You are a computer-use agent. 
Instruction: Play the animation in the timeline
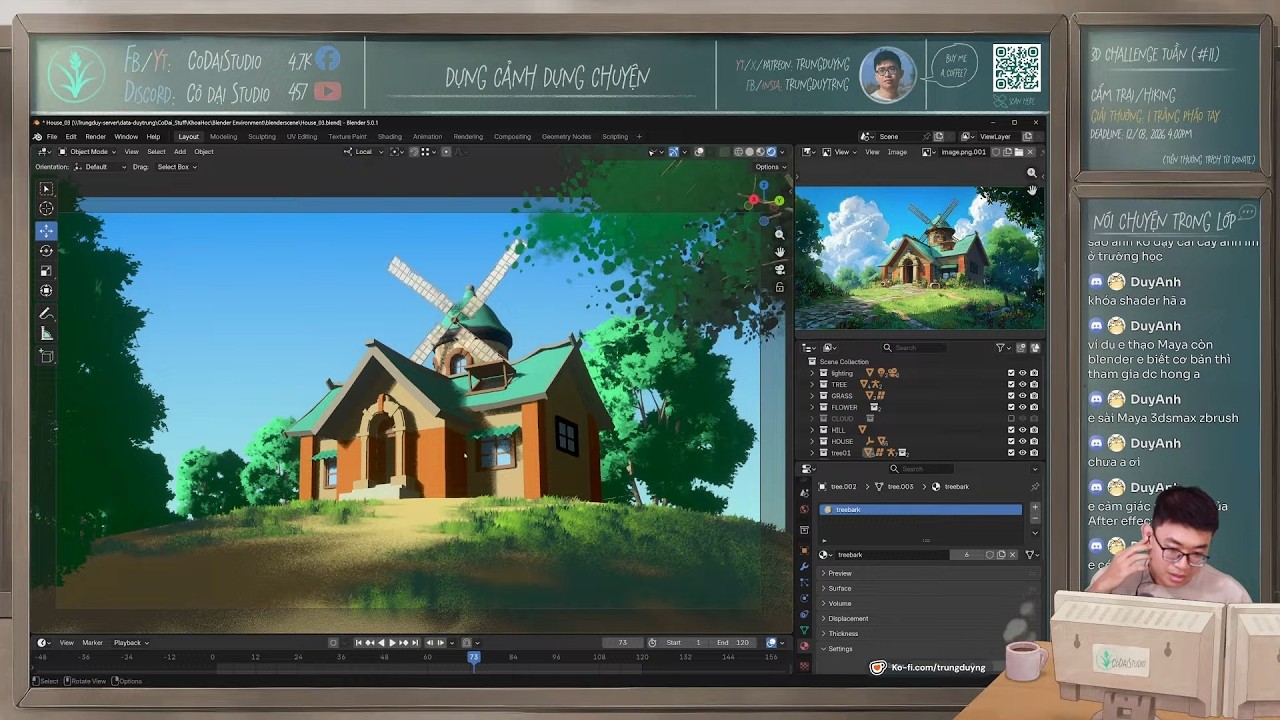392,643
